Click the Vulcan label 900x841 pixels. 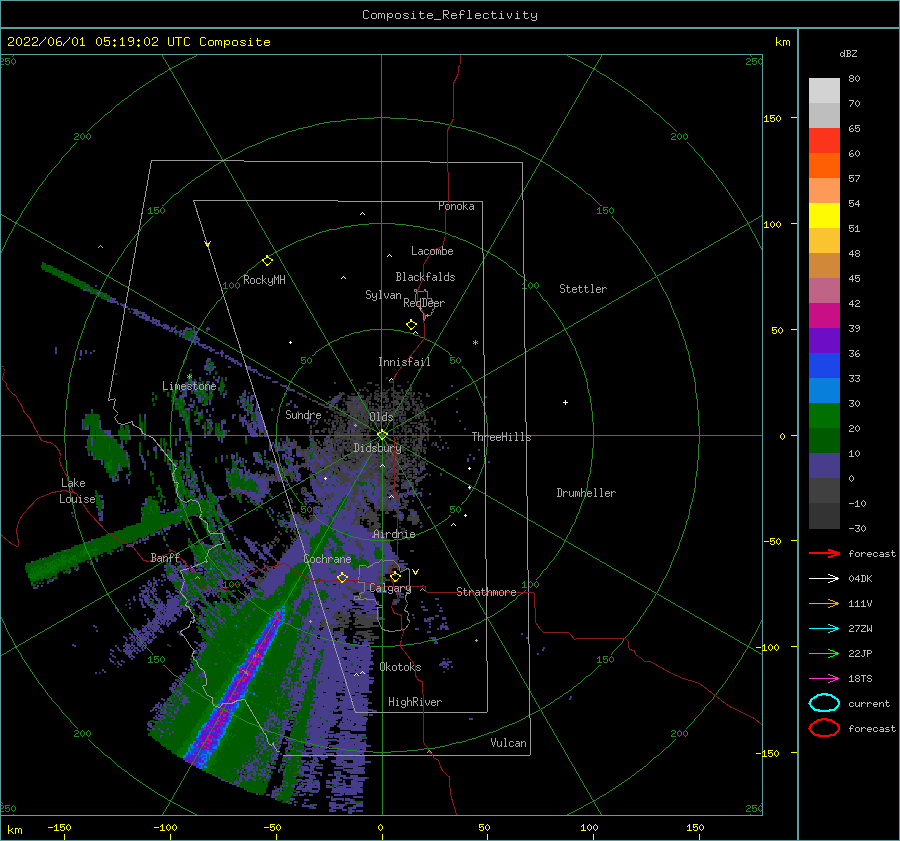(x=508, y=743)
